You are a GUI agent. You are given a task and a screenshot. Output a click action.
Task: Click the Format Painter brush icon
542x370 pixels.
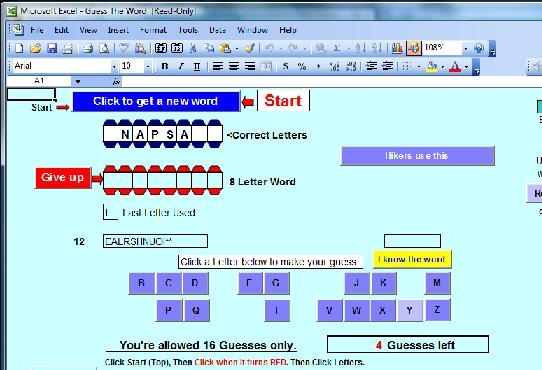tap(250, 48)
